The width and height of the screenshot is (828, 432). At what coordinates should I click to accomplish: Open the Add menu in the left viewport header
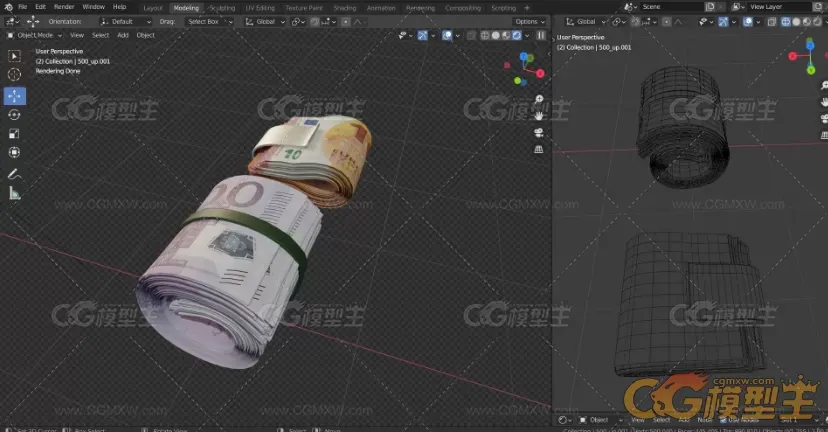[123, 35]
